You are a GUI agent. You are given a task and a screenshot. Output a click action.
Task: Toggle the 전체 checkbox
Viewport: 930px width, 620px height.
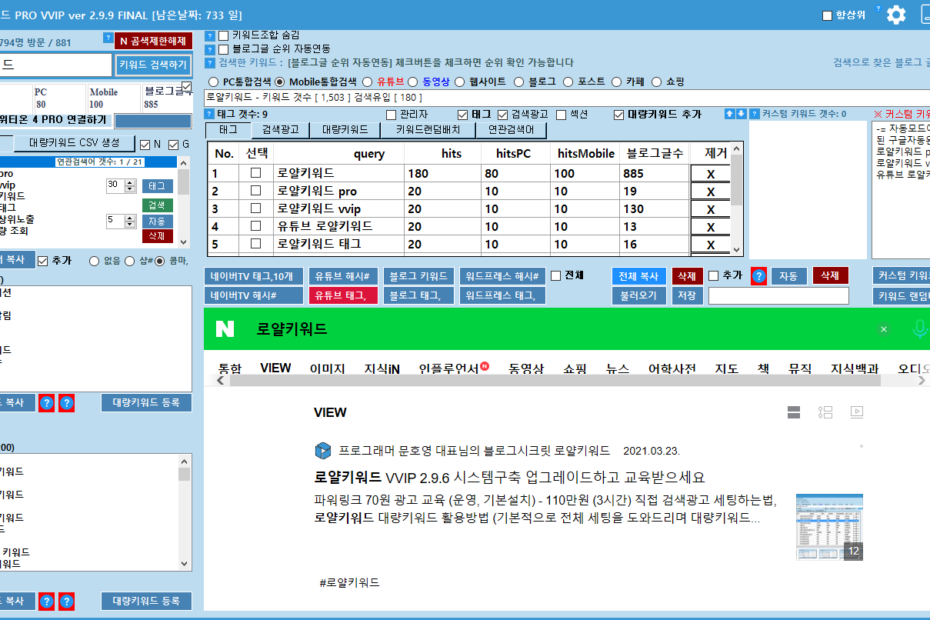click(556, 276)
